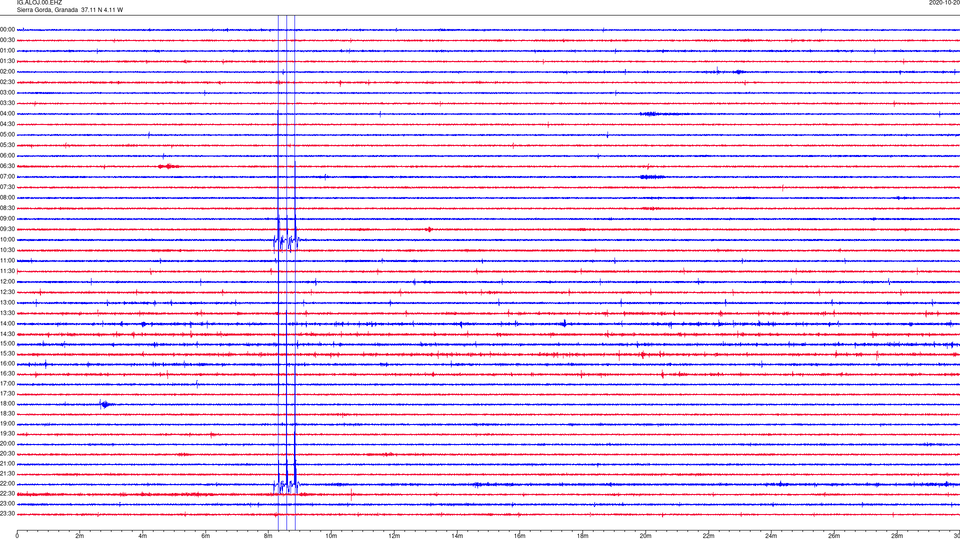The height and width of the screenshot is (540, 960).
Task: Click the 00:30 trace time label
Action: [x=7, y=40]
